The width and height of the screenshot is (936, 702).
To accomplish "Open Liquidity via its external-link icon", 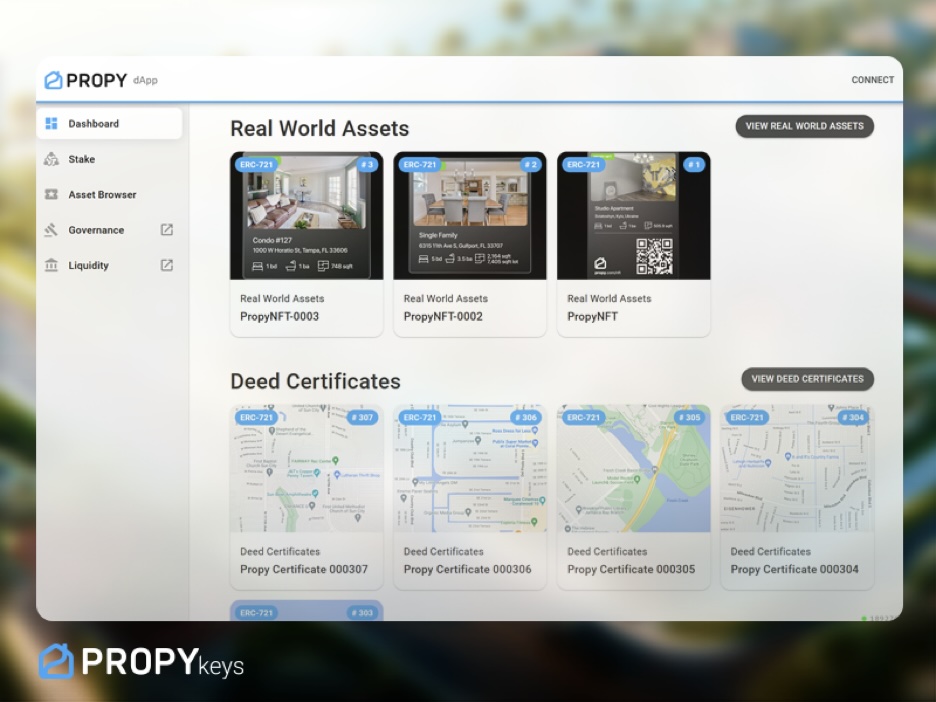I will pyautogui.click(x=168, y=266).
